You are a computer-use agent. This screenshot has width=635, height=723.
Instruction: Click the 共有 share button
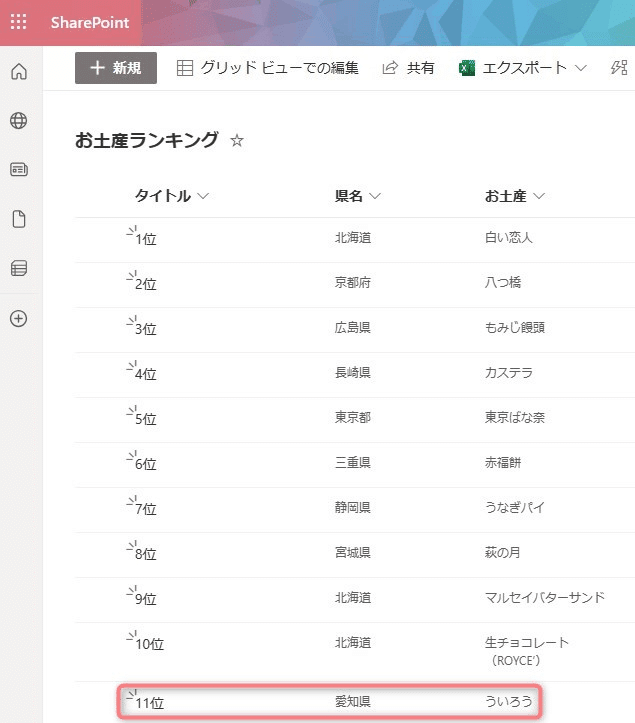[x=409, y=68]
